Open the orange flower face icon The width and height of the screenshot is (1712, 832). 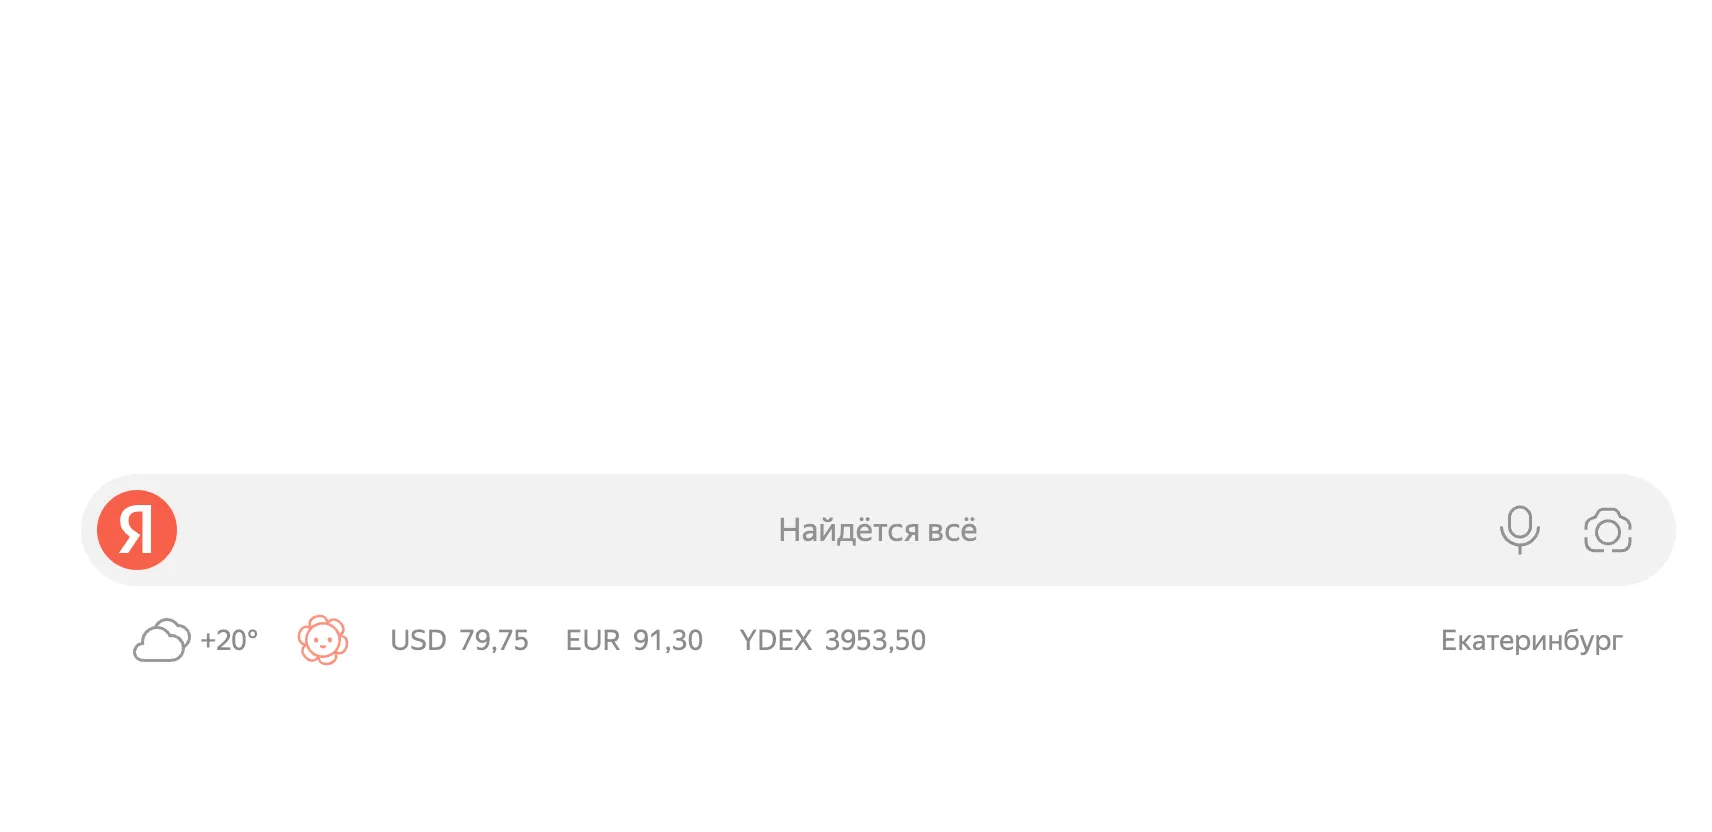coord(323,640)
